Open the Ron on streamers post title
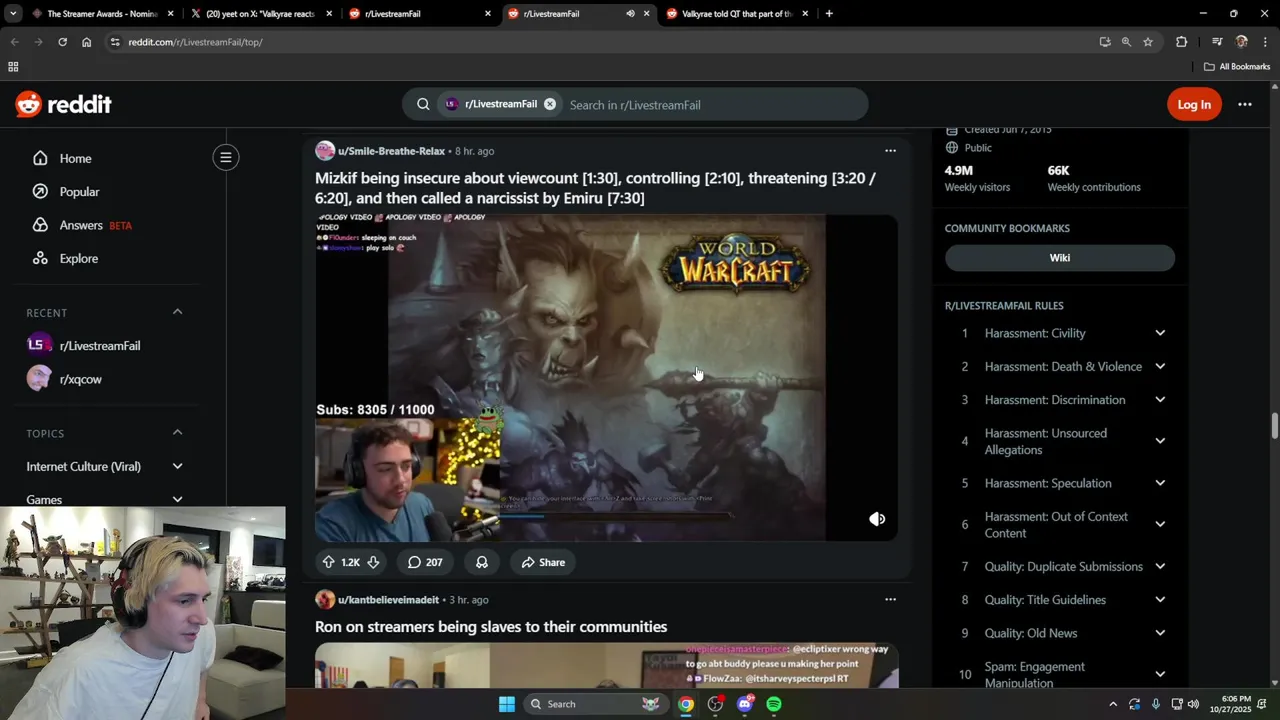Image resolution: width=1280 pixels, height=720 pixels. click(491, 627)
